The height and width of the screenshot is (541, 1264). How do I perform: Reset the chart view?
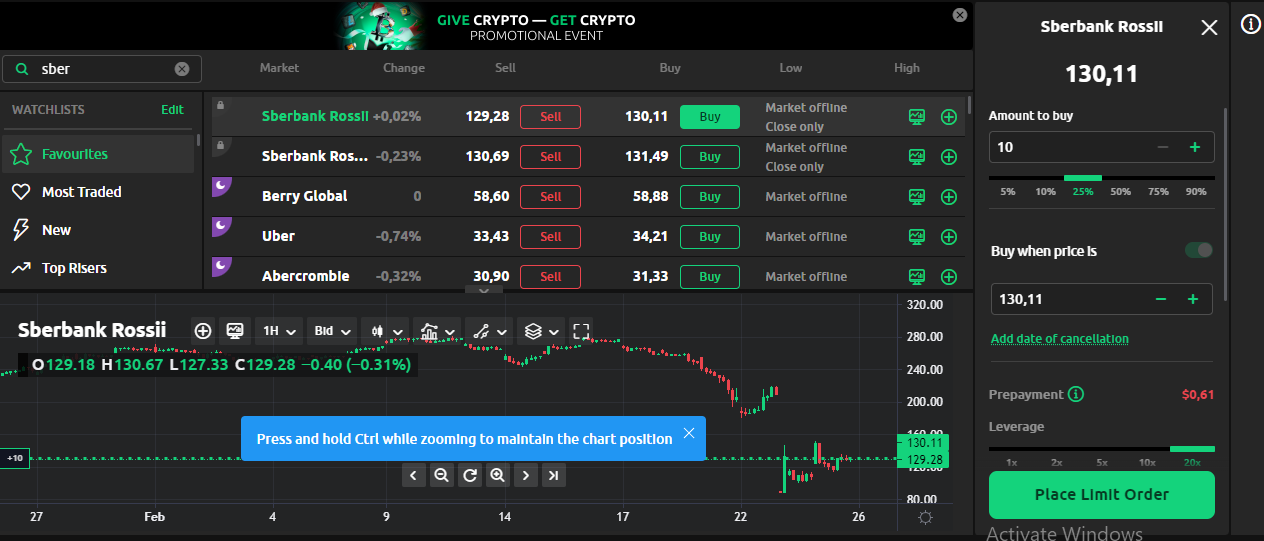click(x=469, y=475)
